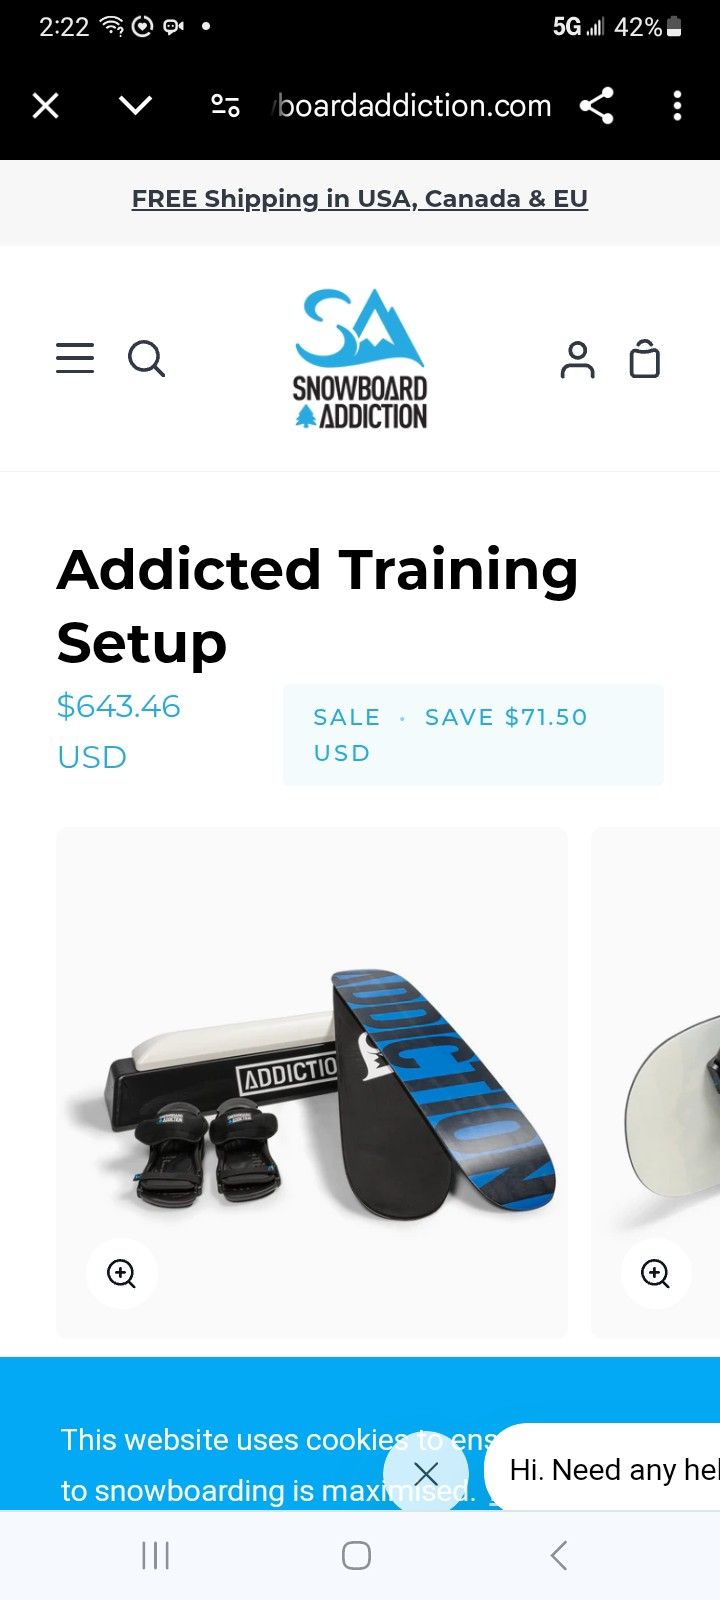Screen dimensions: 720x1600
Task: Open the account profile icon
Action: [577, 359]
